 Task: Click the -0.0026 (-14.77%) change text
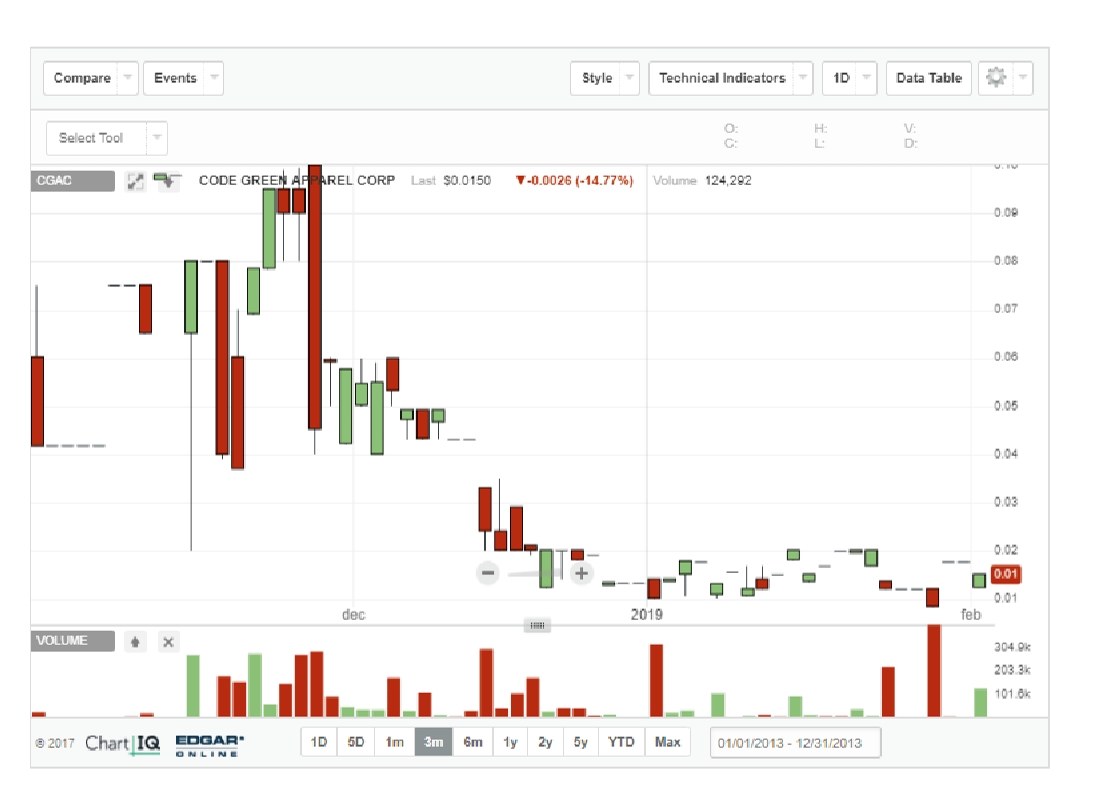click(x=575, y=180)
